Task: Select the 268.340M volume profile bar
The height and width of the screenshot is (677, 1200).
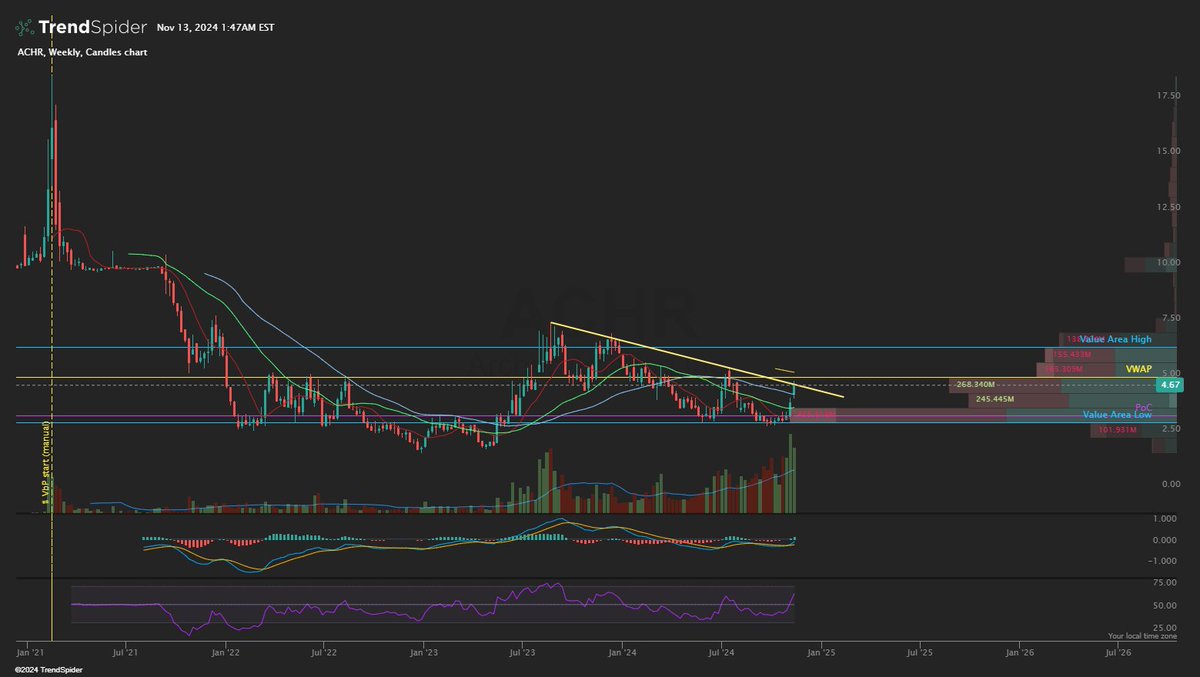Action: 975,384
